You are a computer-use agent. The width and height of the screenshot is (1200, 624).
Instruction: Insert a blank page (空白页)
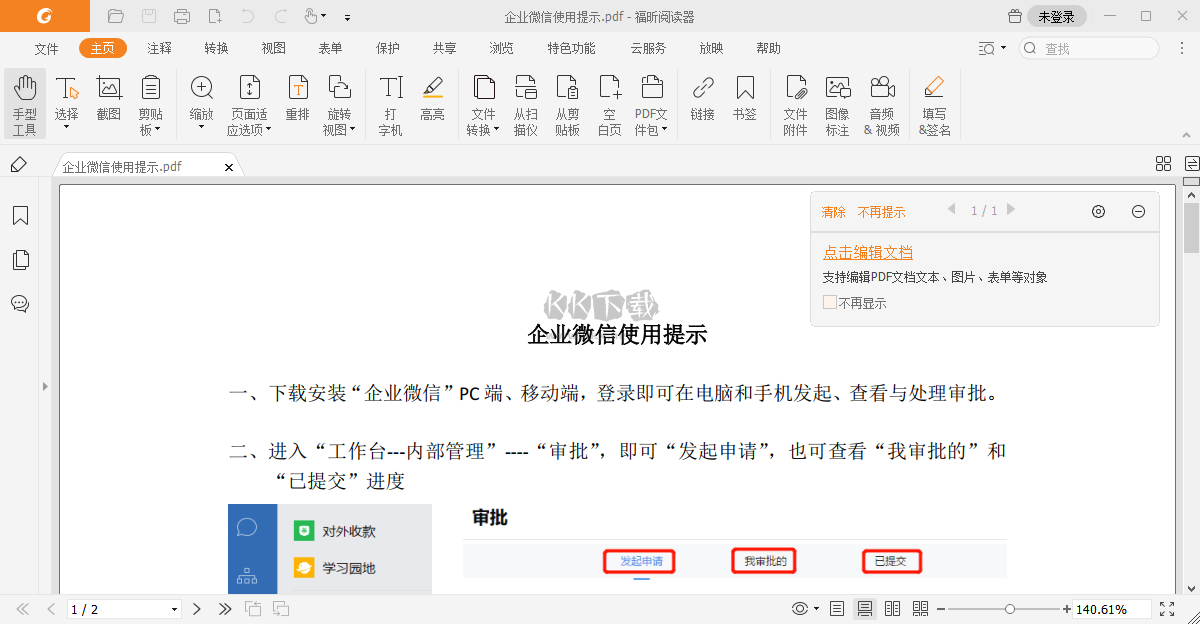pos(610,100)
